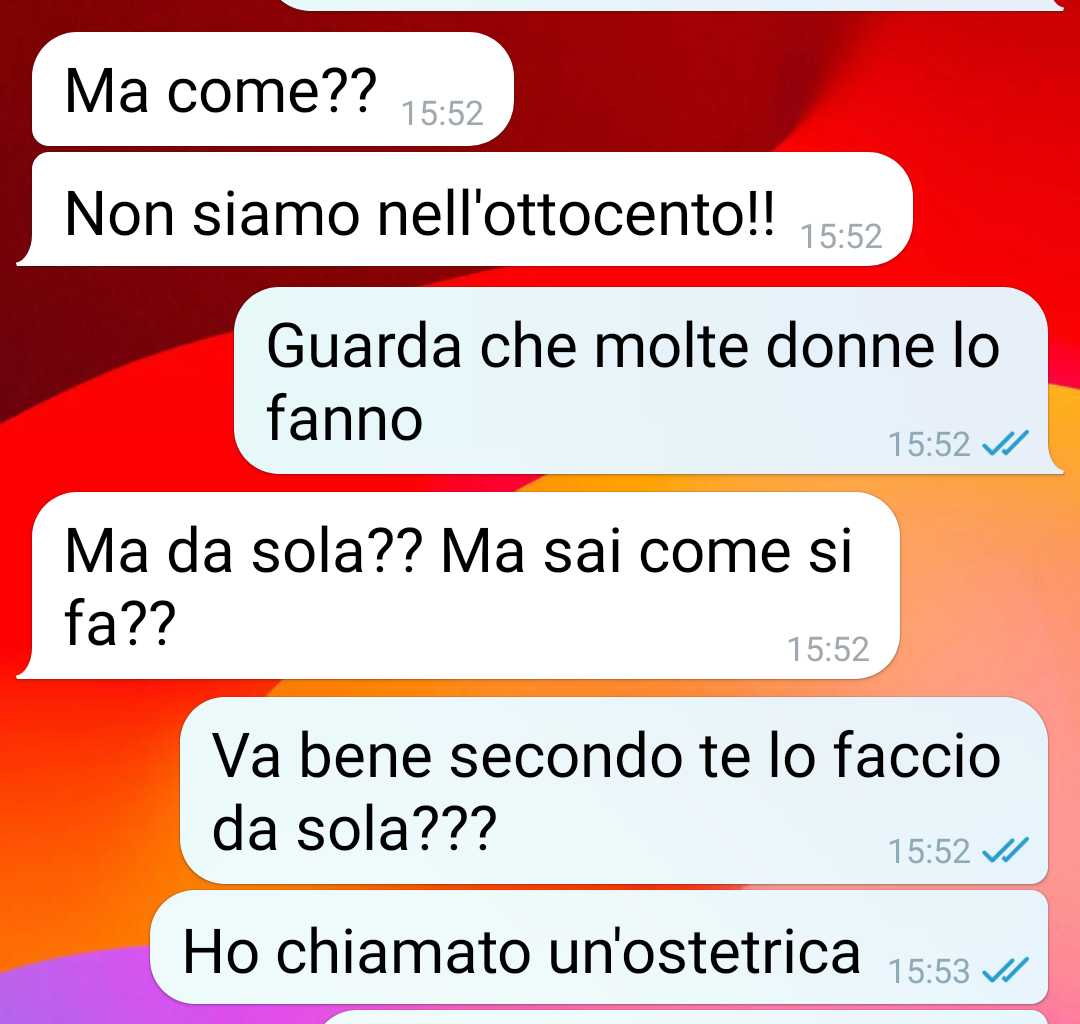Viewport: 1080px width, 1024px height.
Task: Click the double check icon beside 15:53
Action: tap(1005, 971)
